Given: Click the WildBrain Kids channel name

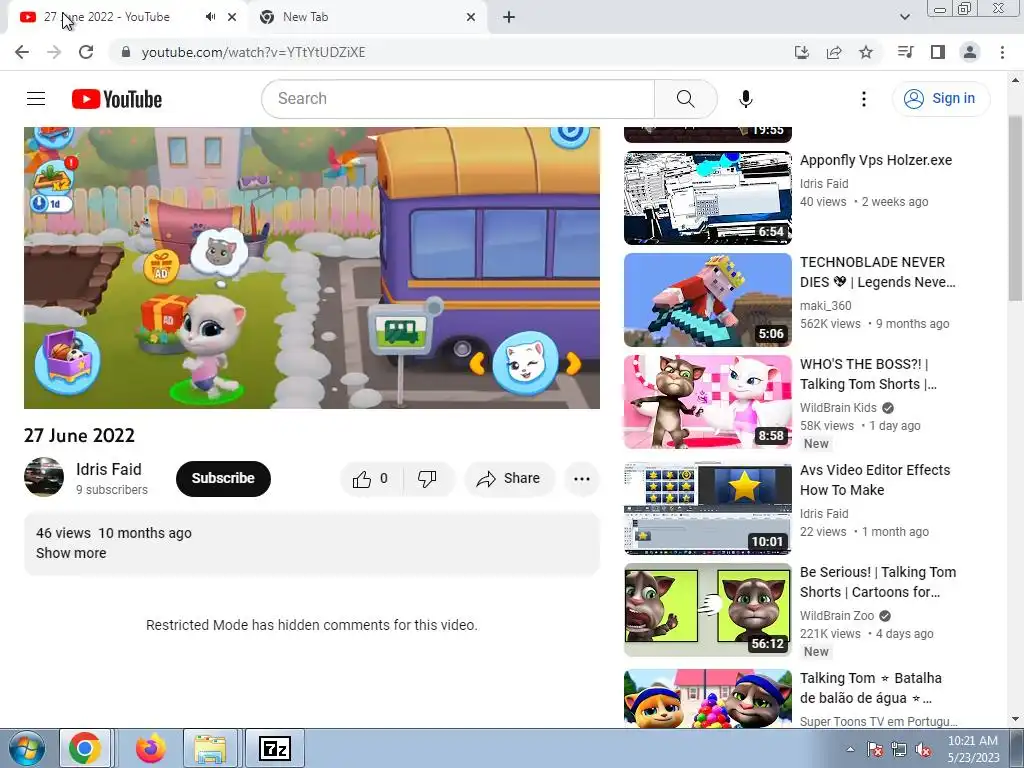Looking at the screenshot, I should [x=838, y=408].
